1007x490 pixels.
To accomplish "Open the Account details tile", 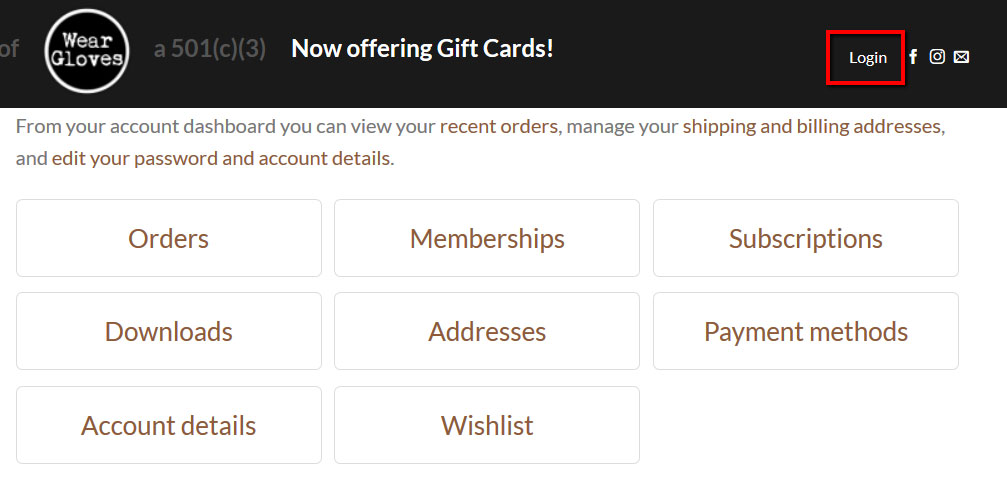I will (169, 425).
